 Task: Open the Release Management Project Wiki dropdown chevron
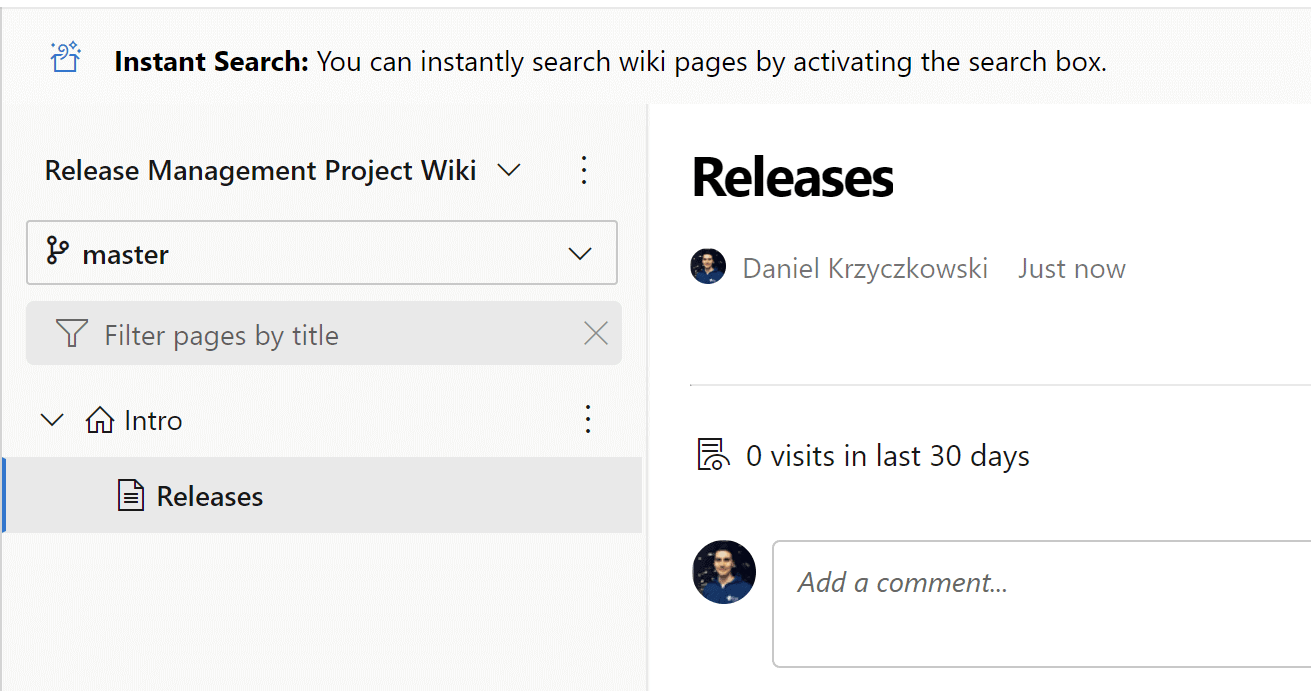coord(509,171)
